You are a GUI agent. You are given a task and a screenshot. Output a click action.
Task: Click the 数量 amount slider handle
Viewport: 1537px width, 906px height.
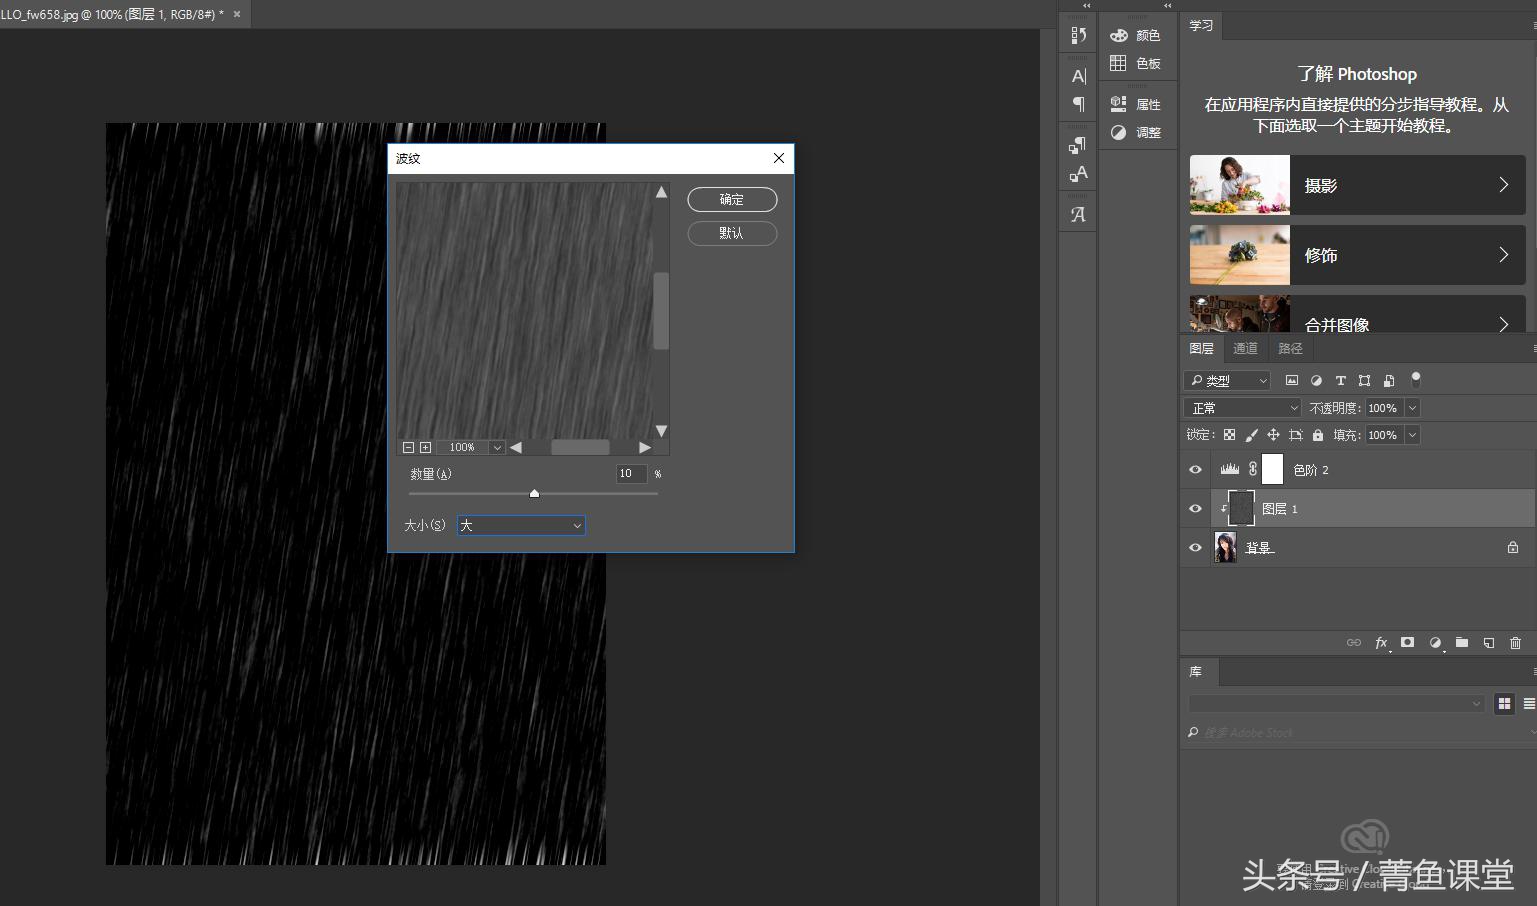[534, 493]
